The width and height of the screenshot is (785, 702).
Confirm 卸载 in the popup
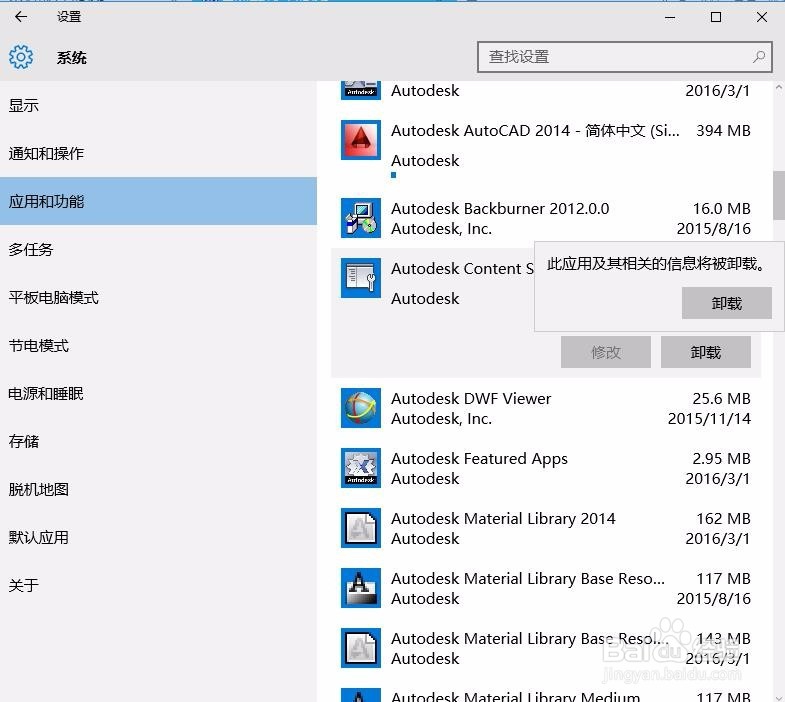[x=726, y=303]
